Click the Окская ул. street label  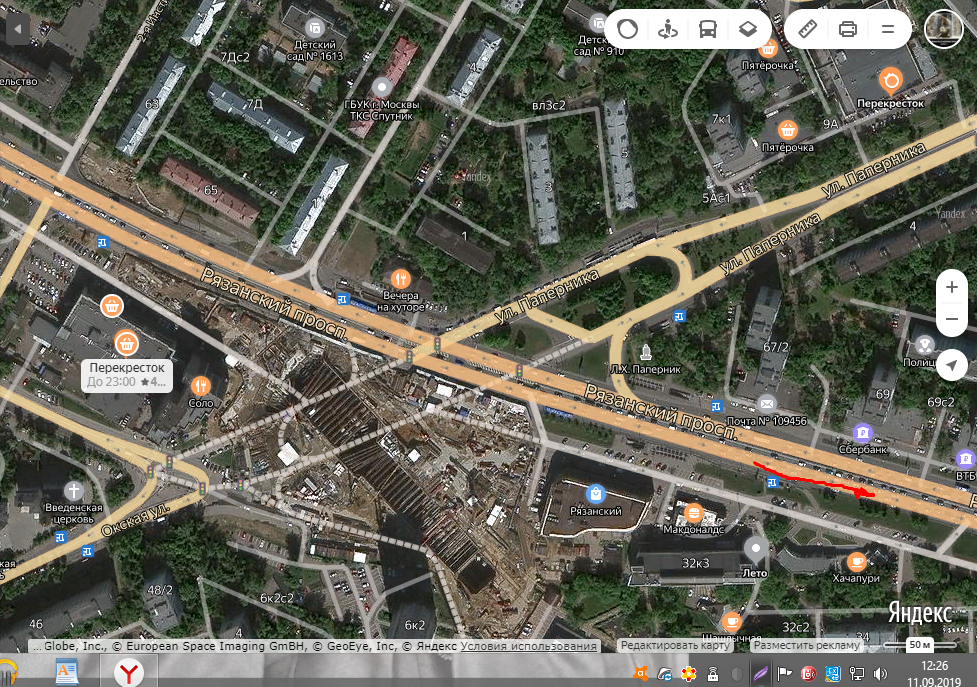[135, 519]
